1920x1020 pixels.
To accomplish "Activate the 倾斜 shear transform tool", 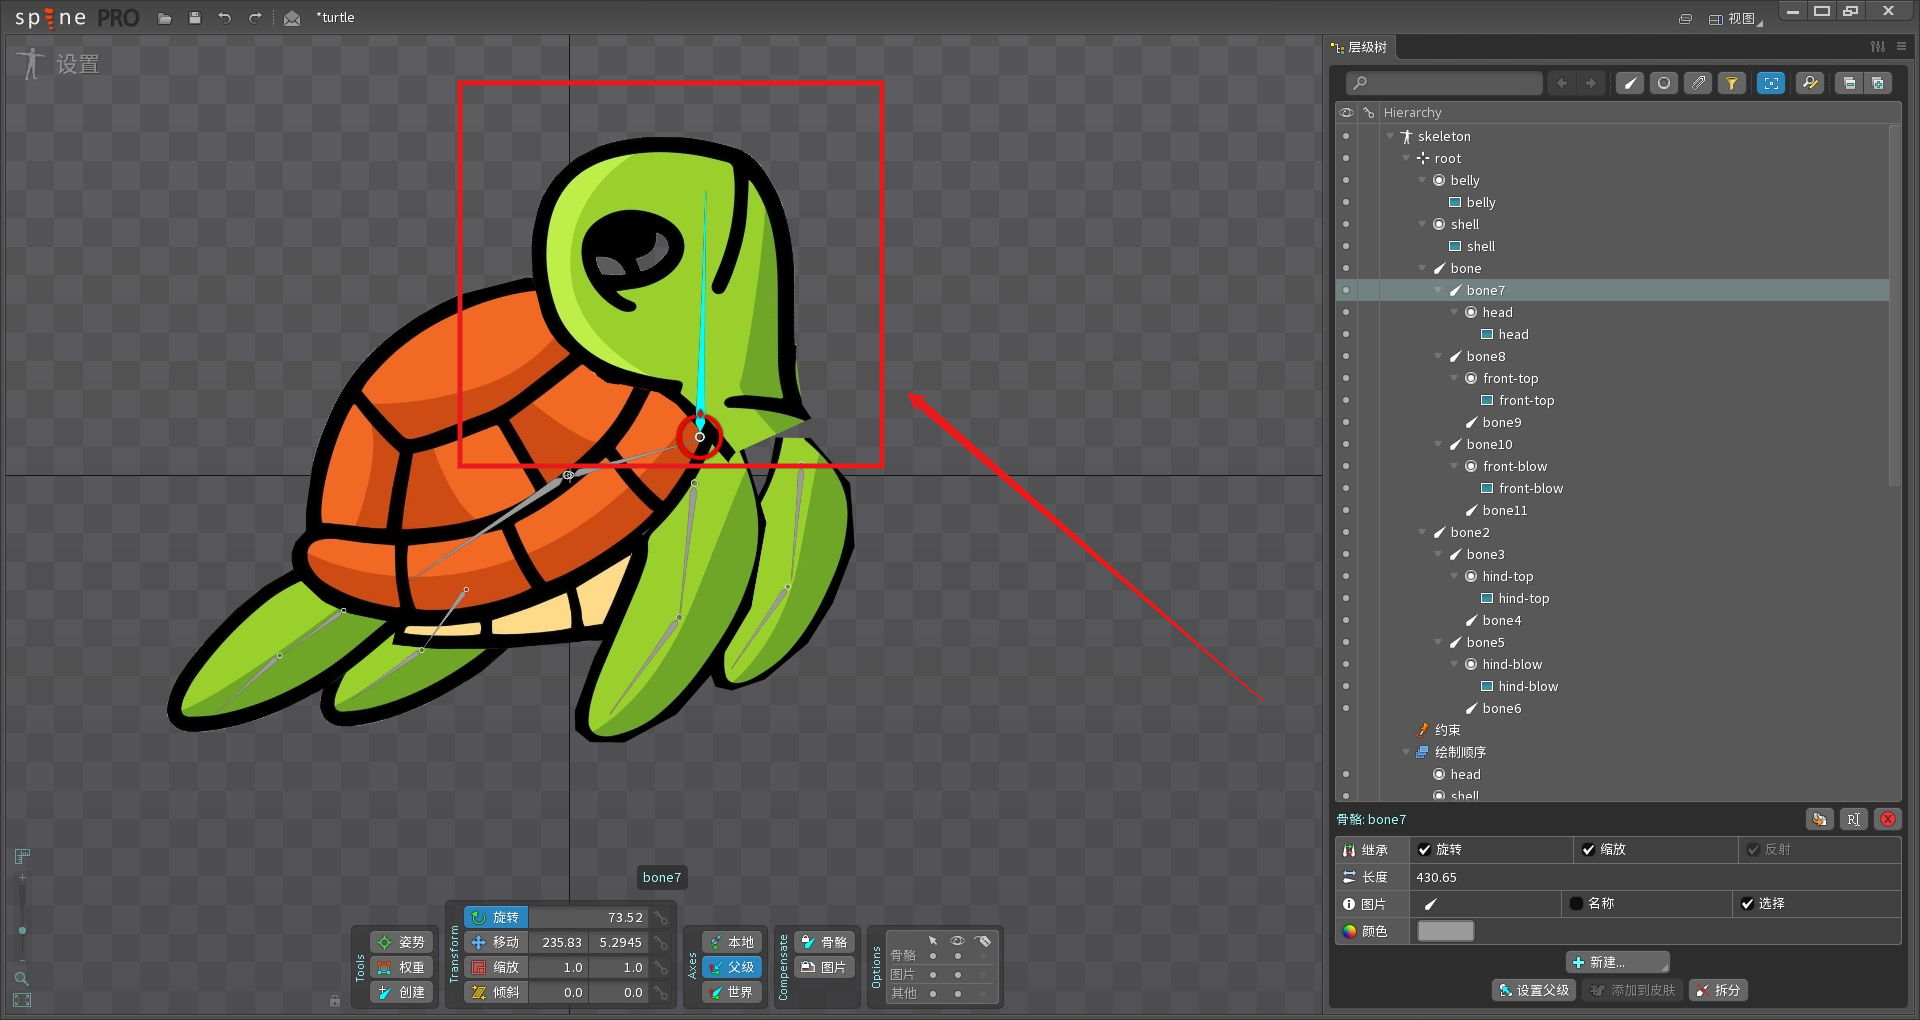I will tap(496, 992).
